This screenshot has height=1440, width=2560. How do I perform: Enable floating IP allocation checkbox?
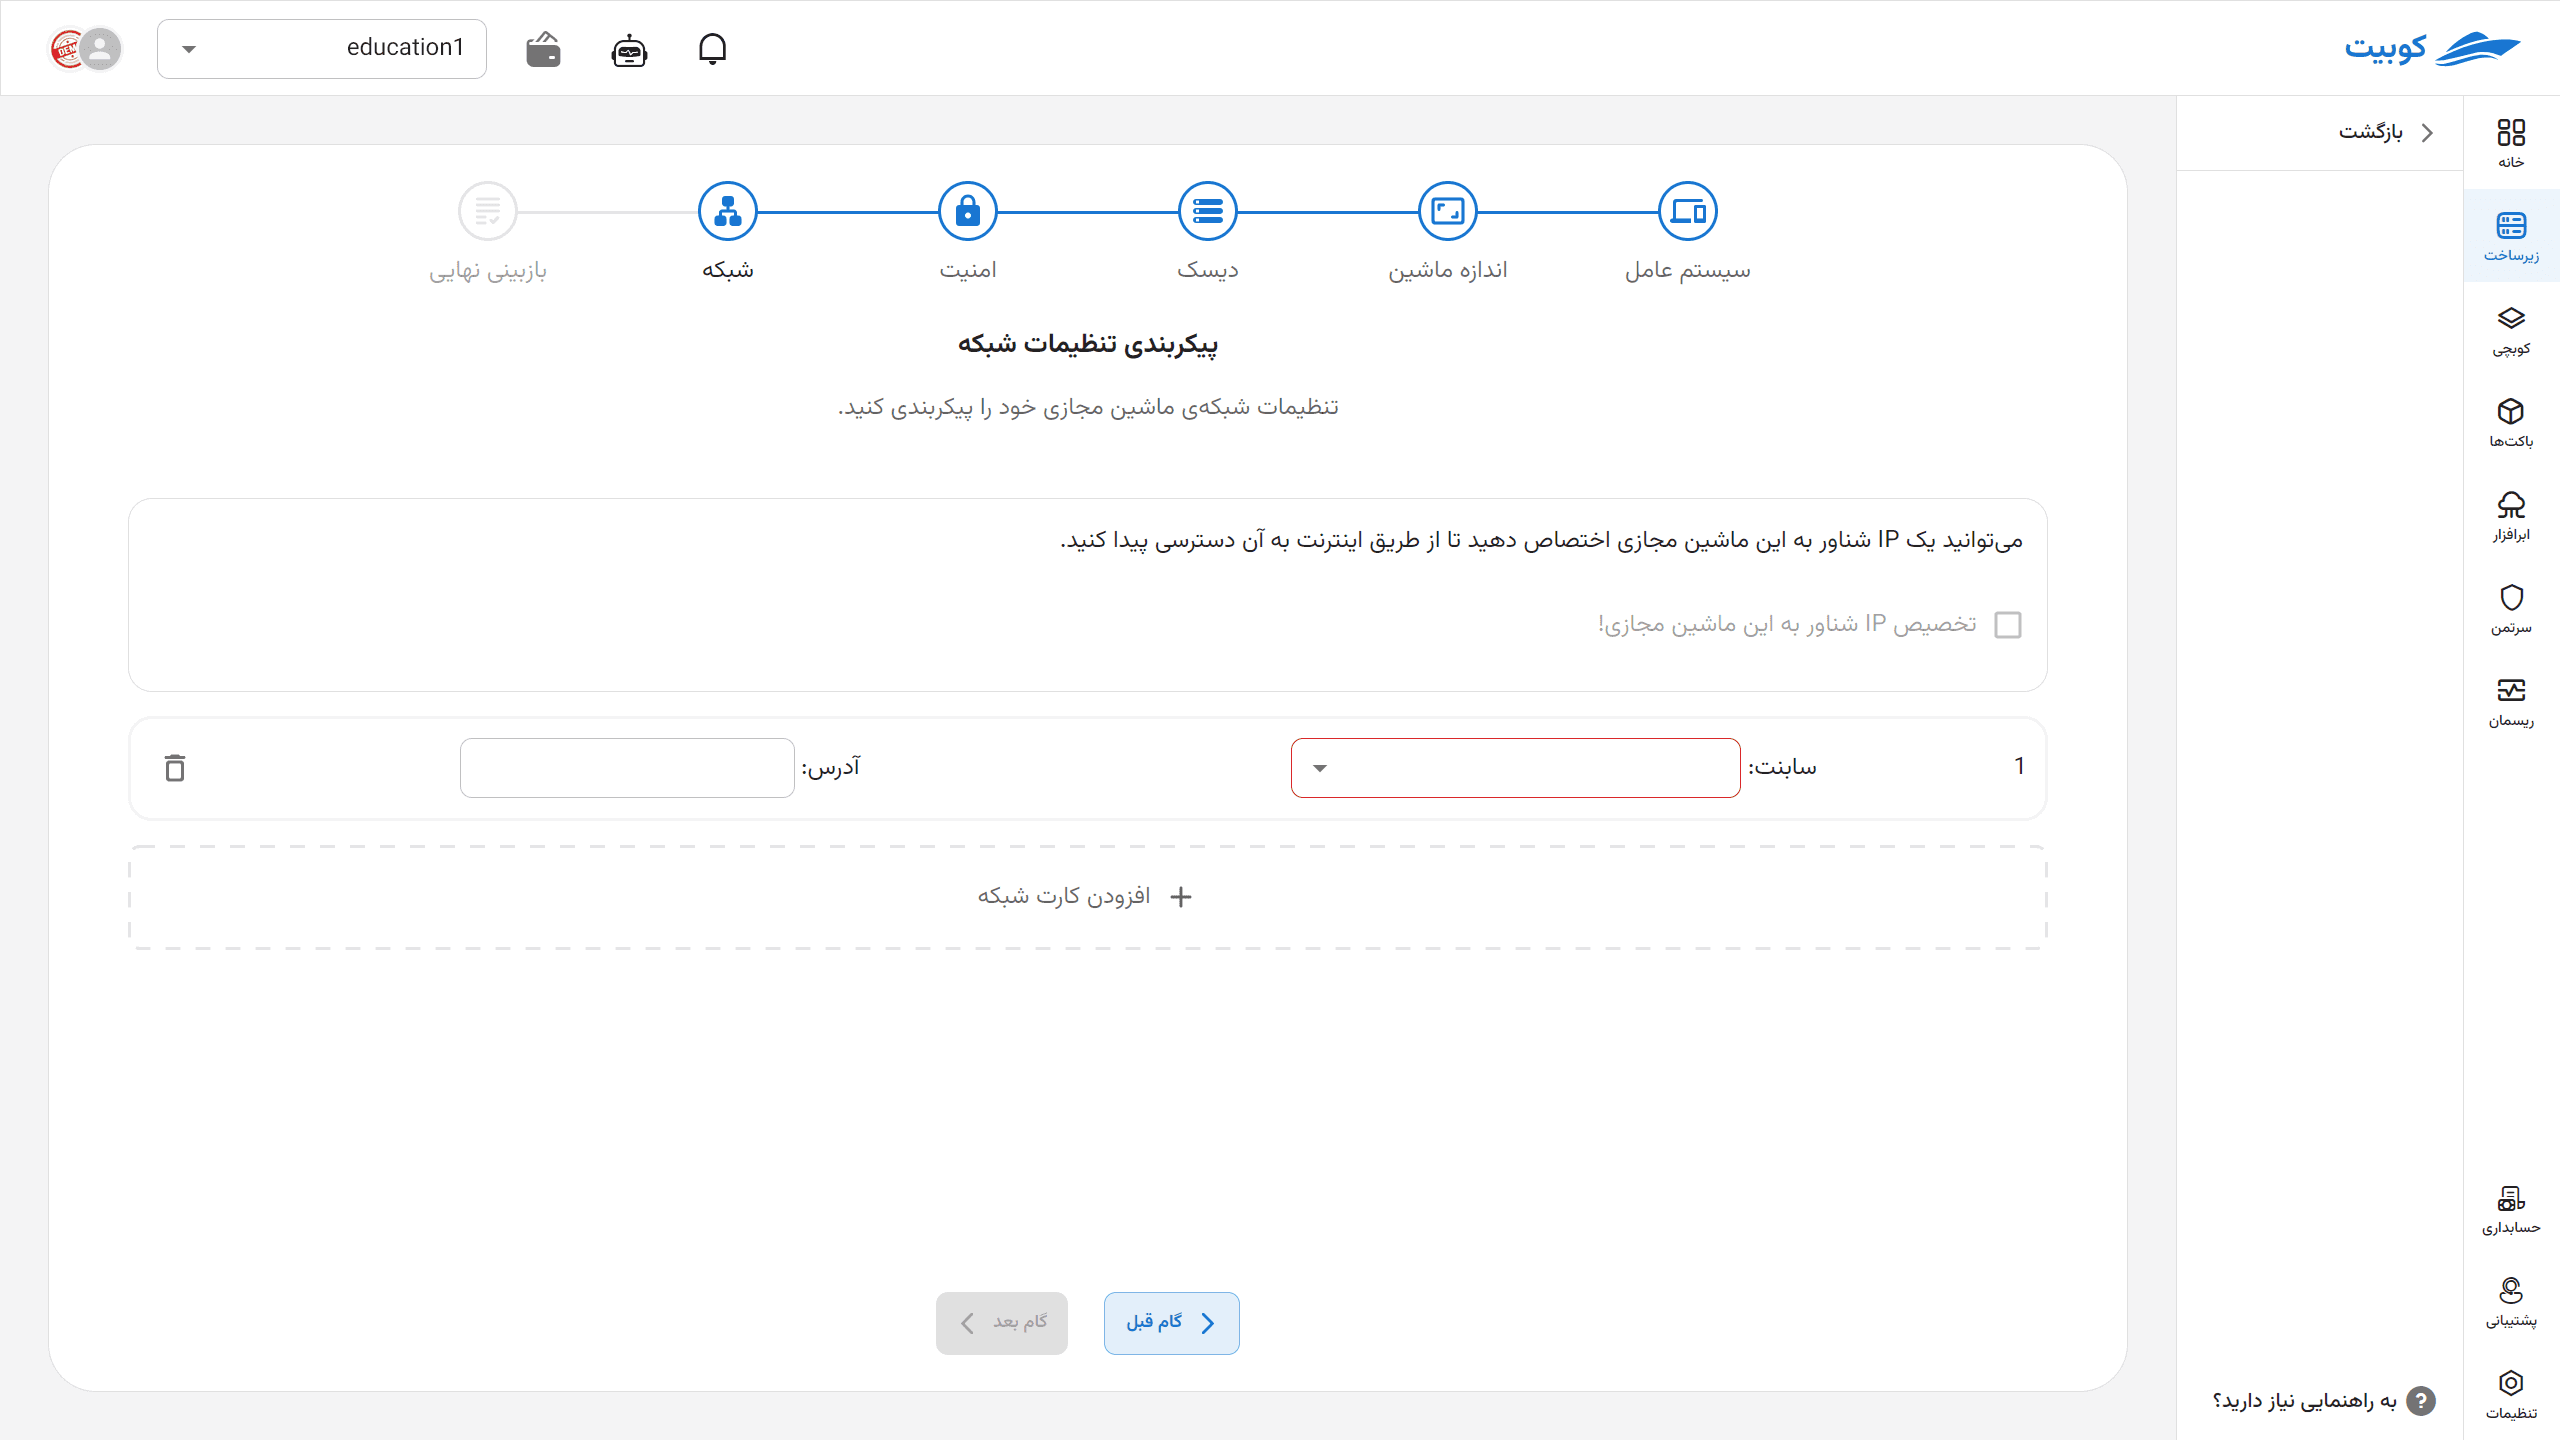coord(2008,625)
